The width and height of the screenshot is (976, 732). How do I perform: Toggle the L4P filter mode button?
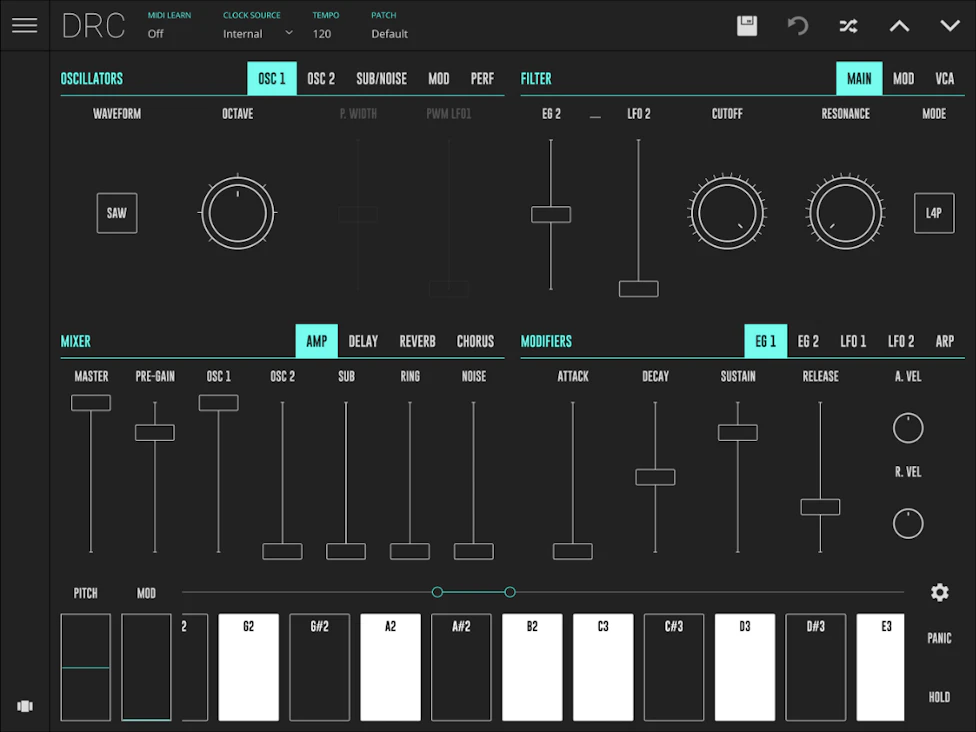(933, 213)
